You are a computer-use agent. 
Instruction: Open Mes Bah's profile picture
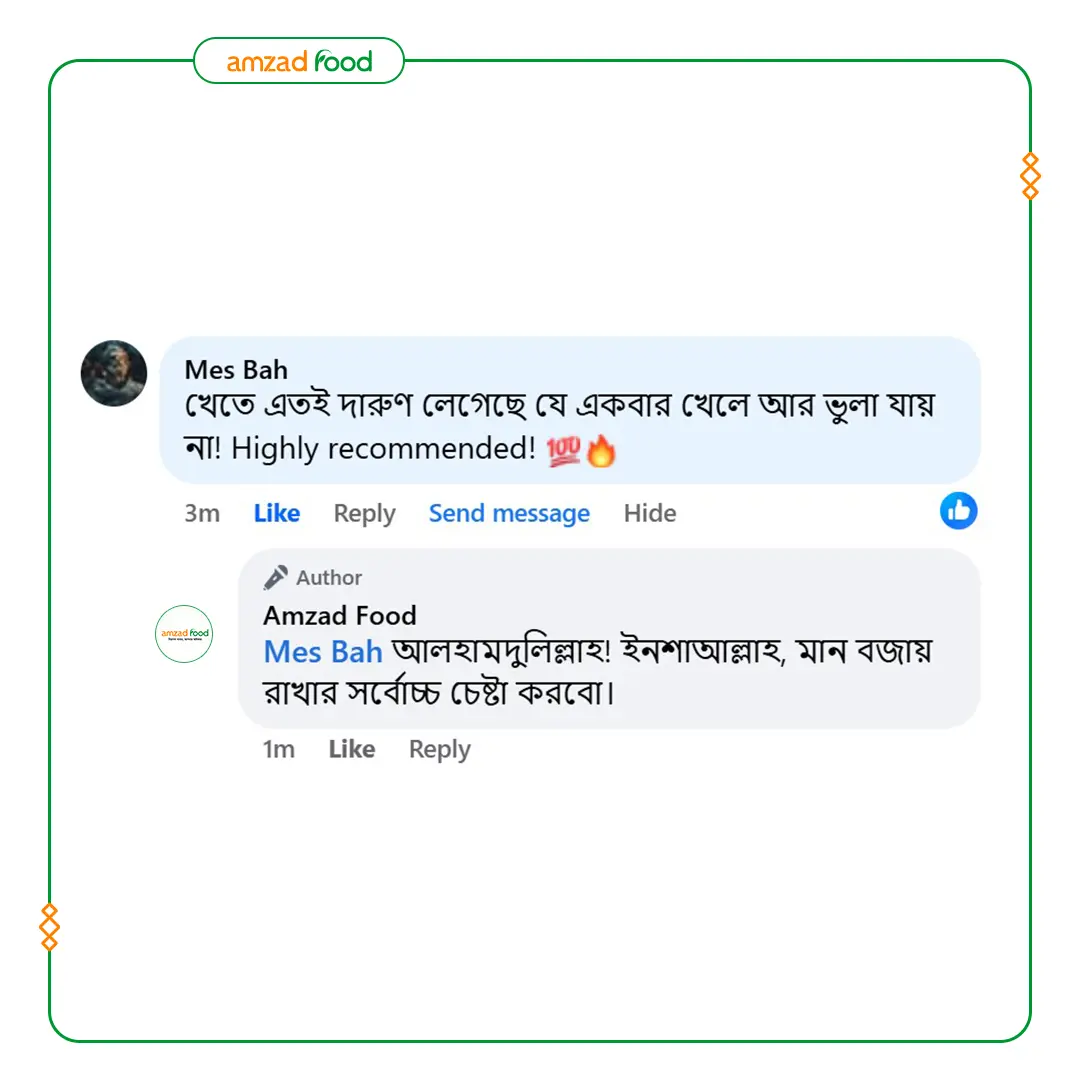[114, 373]
